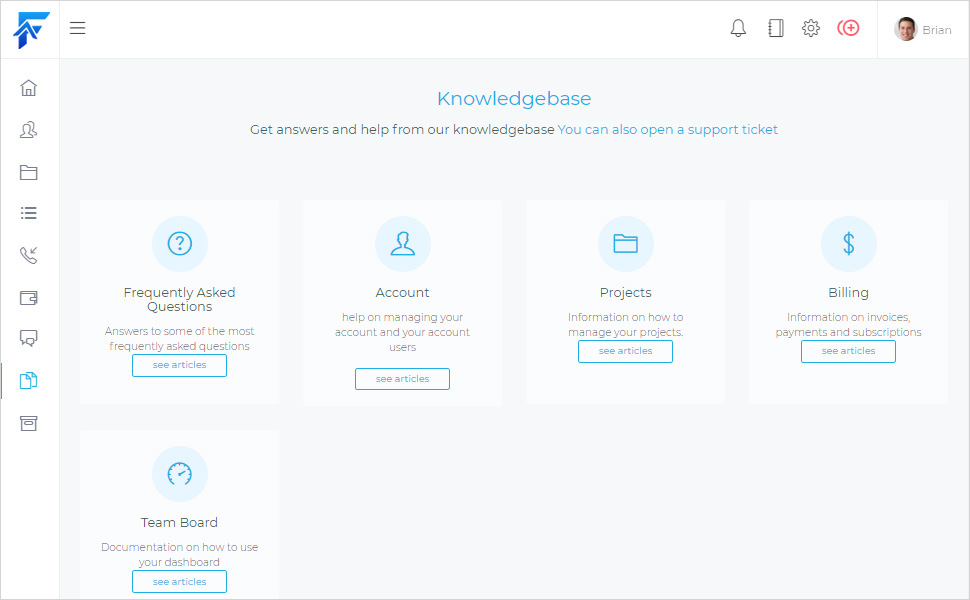Image resolution: width=970 pixels, height=600 pixels.
Task: Open the notebook icon in top bar
Action: point(775,28)
